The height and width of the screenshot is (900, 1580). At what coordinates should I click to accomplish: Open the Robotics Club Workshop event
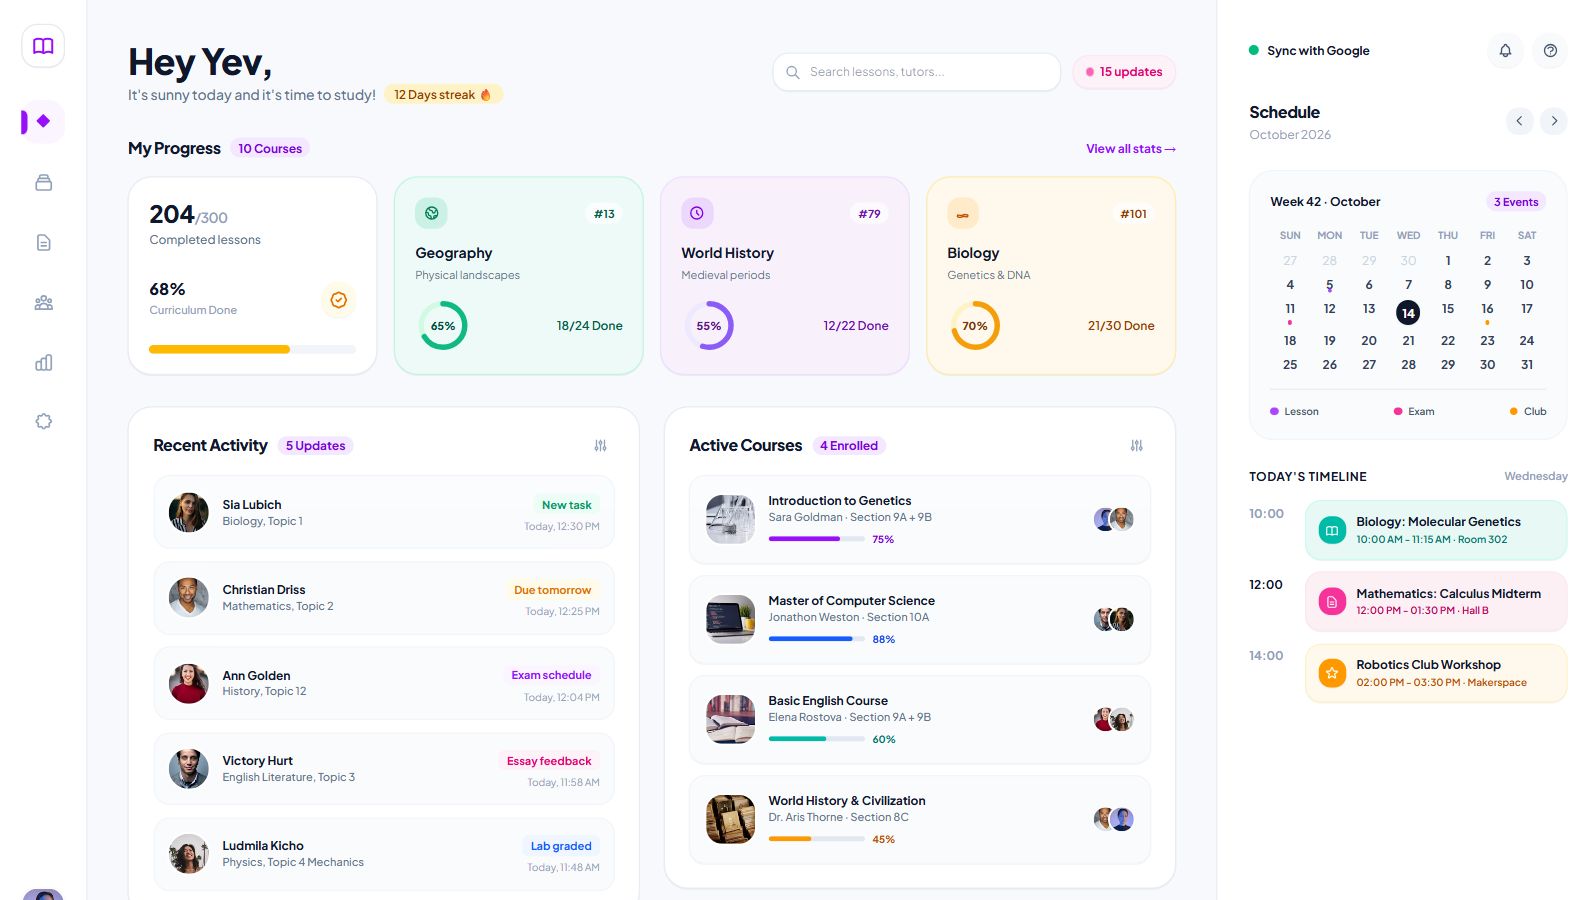pos(1436,673)
